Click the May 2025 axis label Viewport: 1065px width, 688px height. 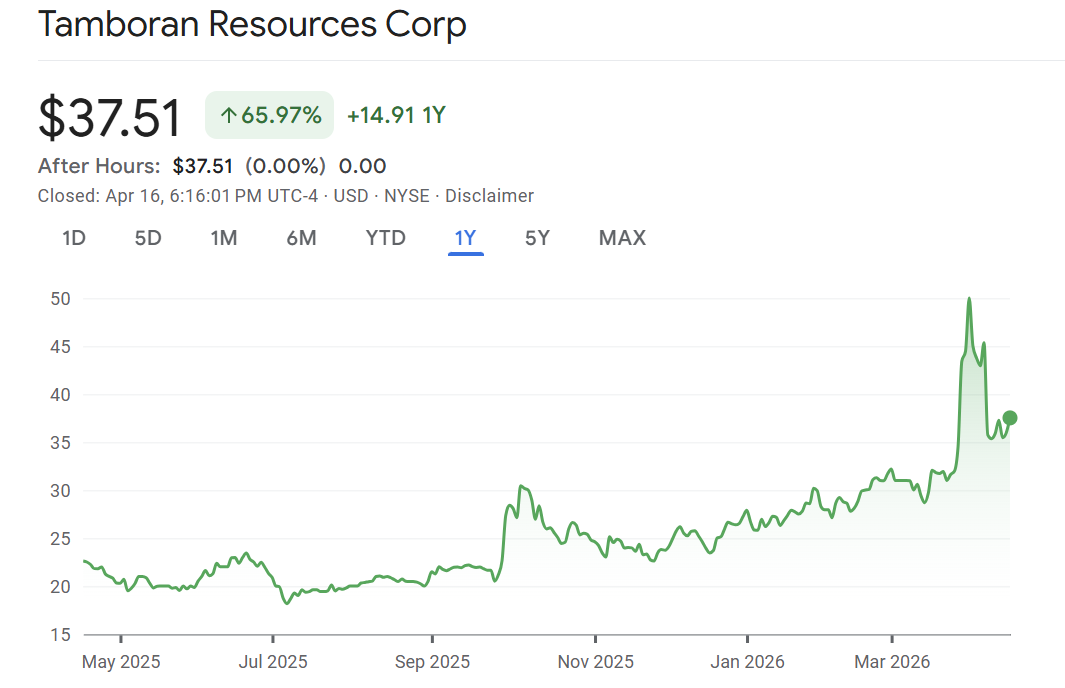click(x=121, y=662)
